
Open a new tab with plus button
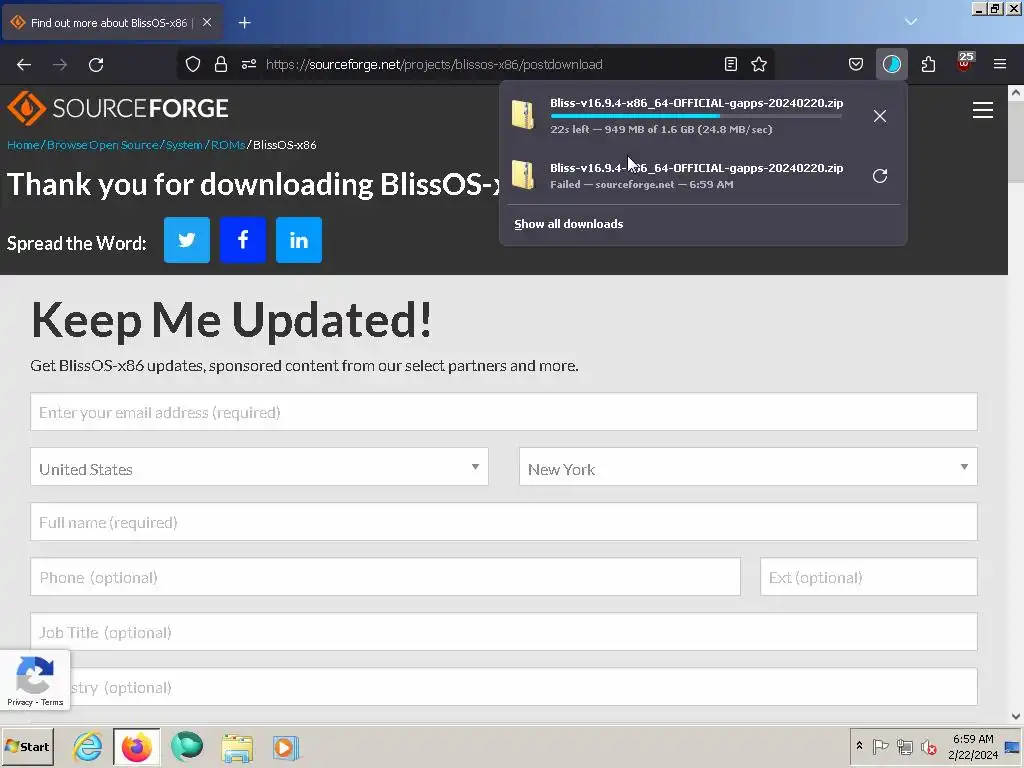tap(244, 23)
